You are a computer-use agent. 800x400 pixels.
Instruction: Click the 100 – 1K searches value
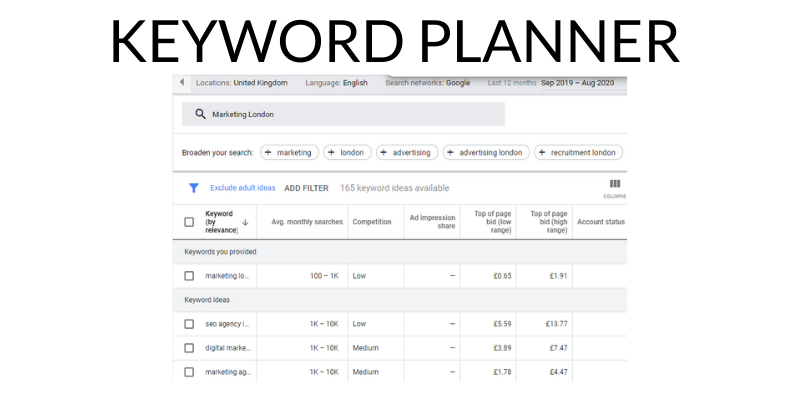coord(324,276)
